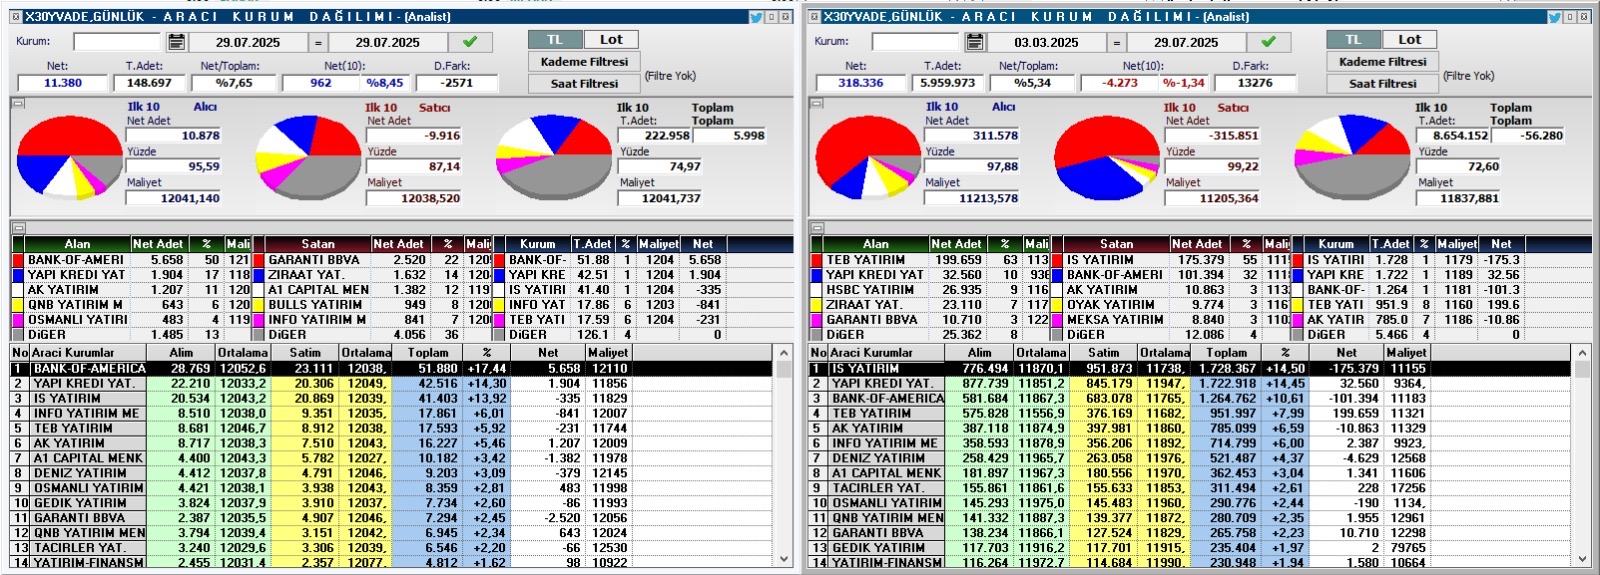
Task: Sort by Araci Kurumlar header in left window
Action: tap(88, 353)
